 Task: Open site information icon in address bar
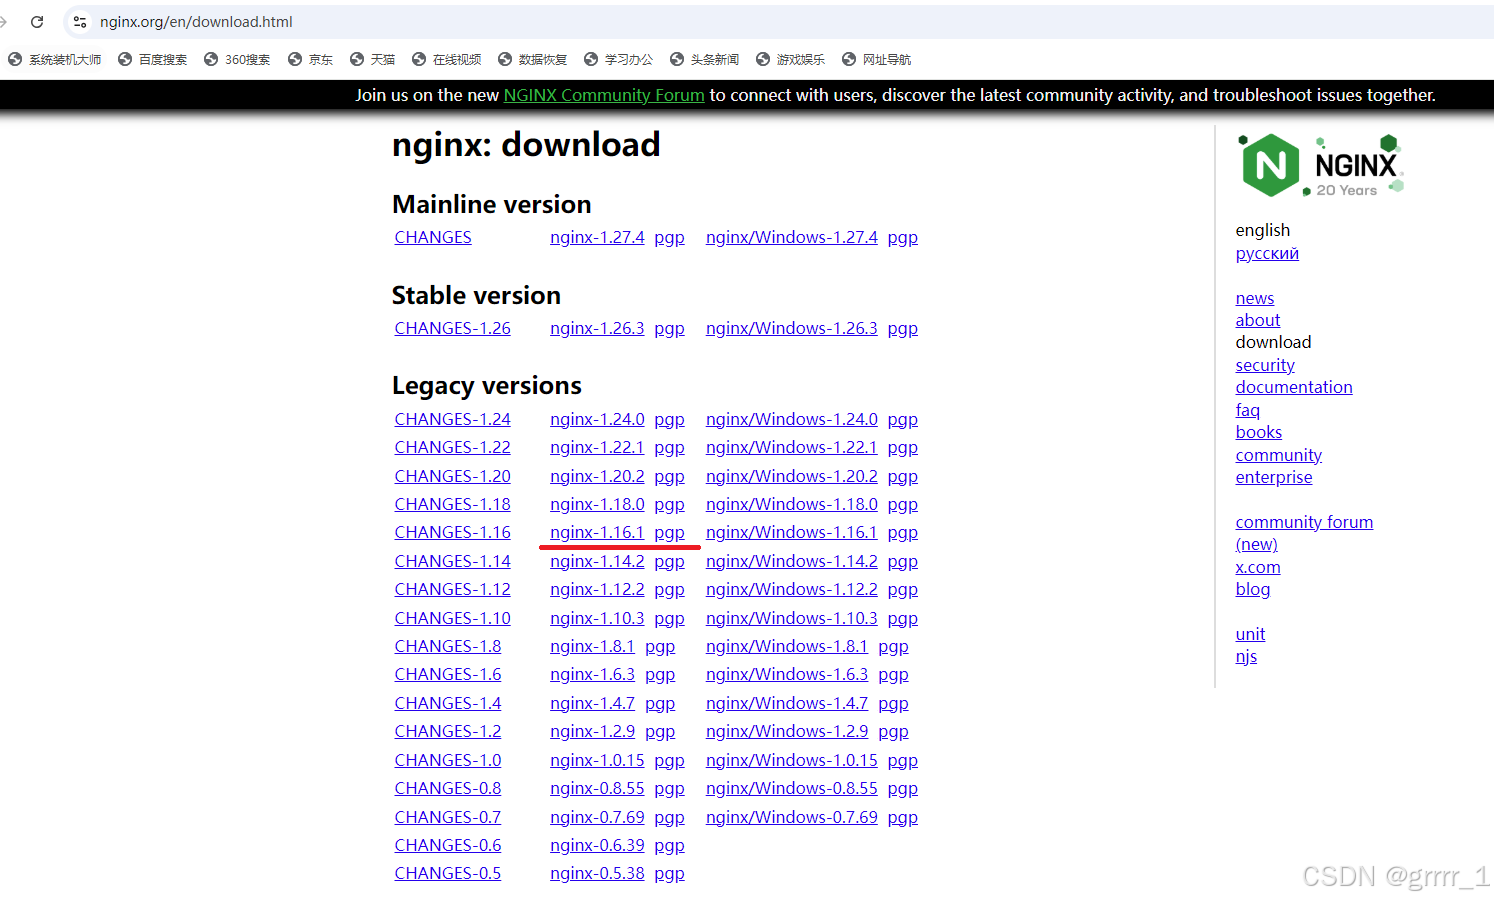pyautogui.click(x=80, y=21)
